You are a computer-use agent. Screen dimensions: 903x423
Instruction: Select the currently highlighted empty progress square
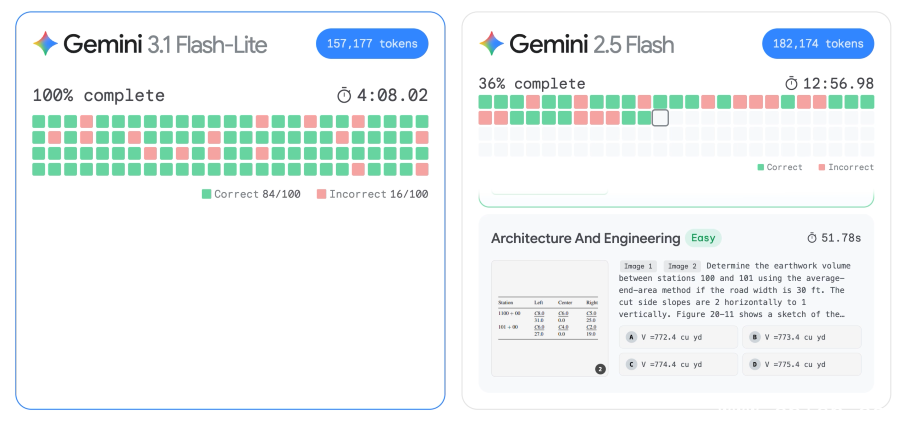click(660, 118)
